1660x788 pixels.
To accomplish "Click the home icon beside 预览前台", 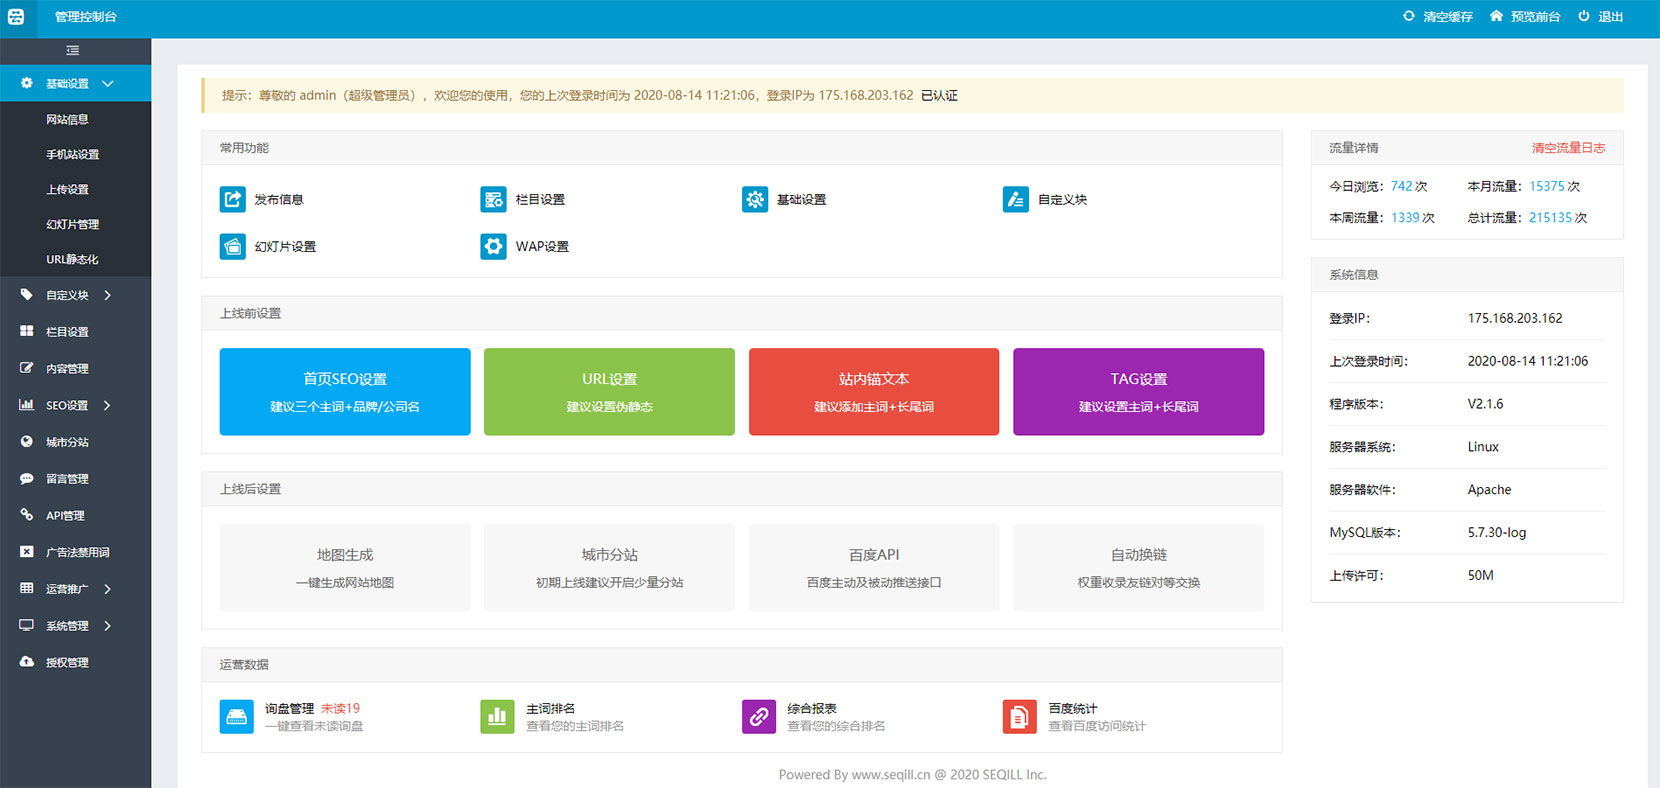I will click(x=1496, y=16).
